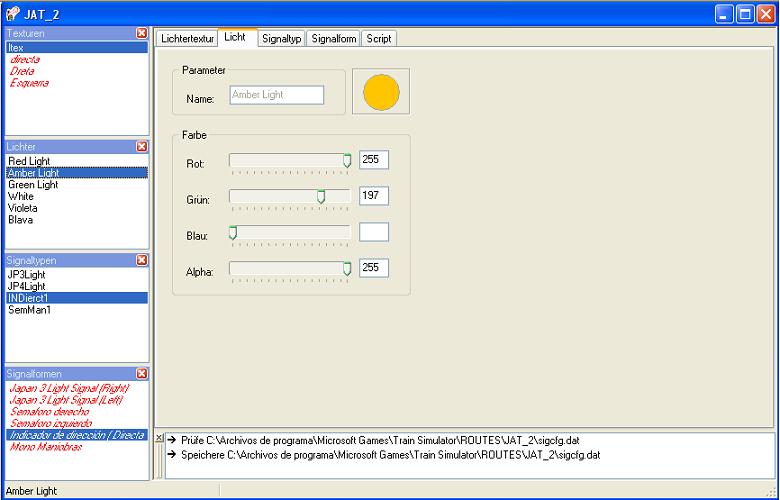The height and width of the screenshot is (500, 780).
Task: Select the directa texture entry
Action: coord(25,60)
